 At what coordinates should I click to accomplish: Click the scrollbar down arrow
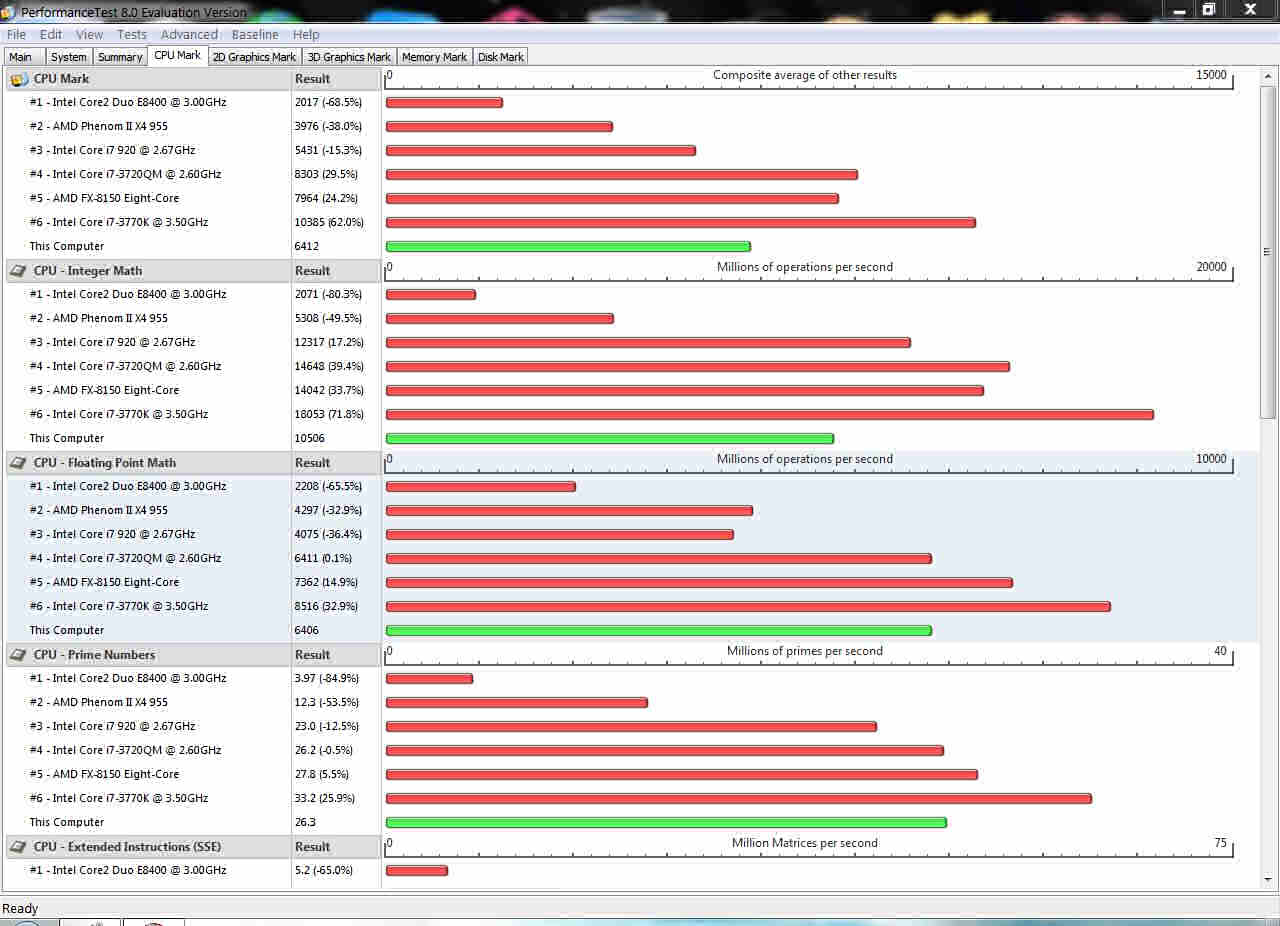click(x=1268, y=880)
